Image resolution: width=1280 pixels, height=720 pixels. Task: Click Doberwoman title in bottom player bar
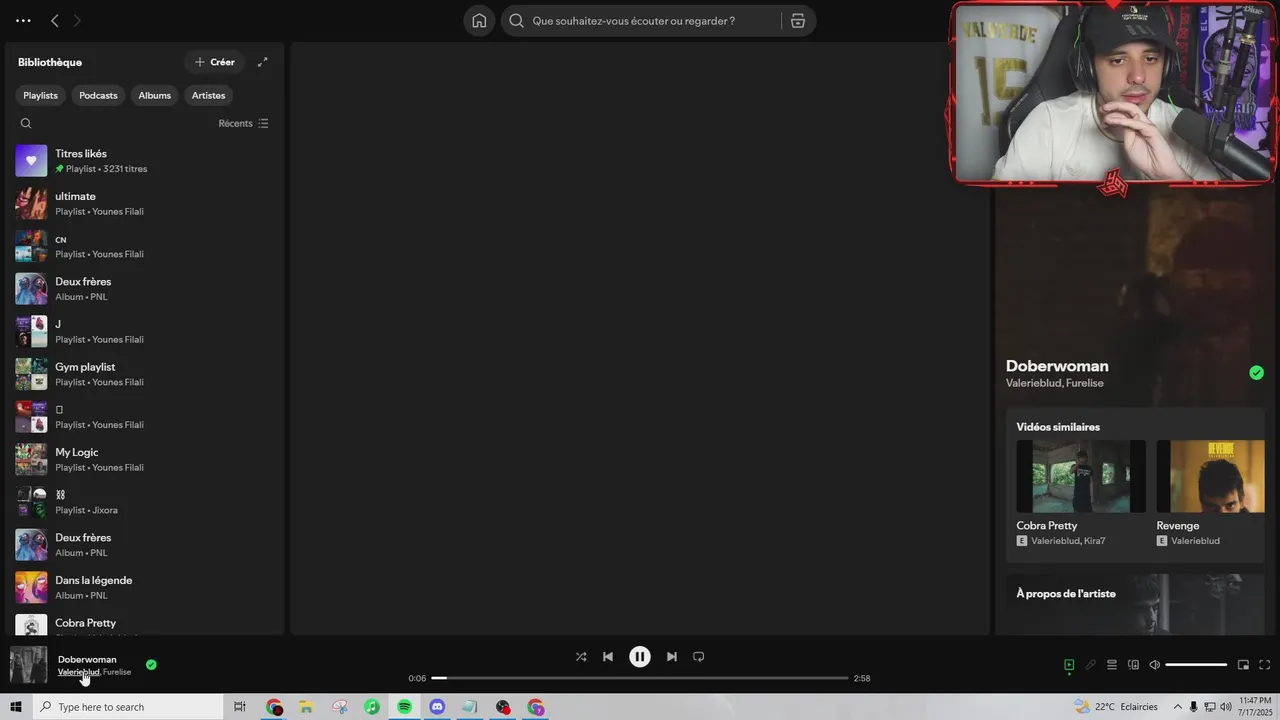tap(87, 659)
